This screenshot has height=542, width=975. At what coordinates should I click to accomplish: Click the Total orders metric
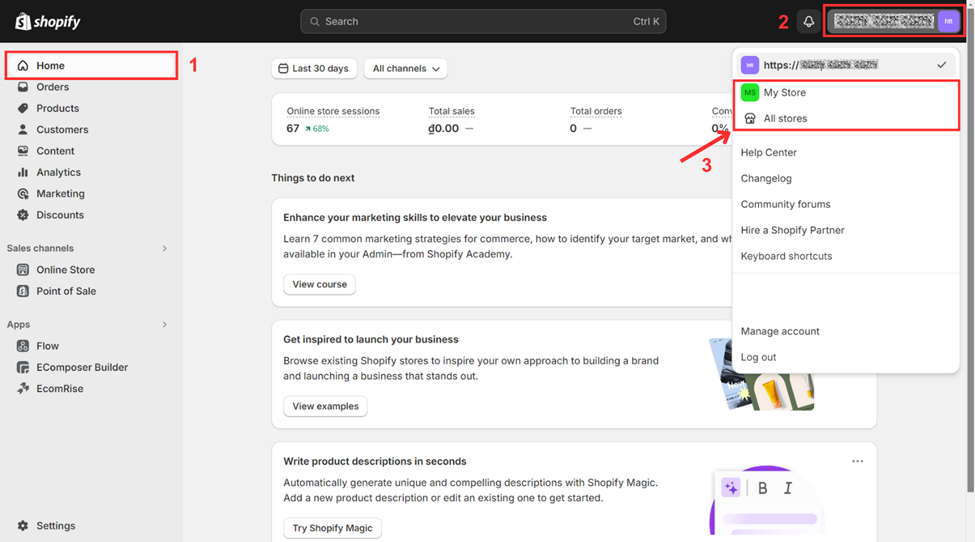click(x=596, y=119)
